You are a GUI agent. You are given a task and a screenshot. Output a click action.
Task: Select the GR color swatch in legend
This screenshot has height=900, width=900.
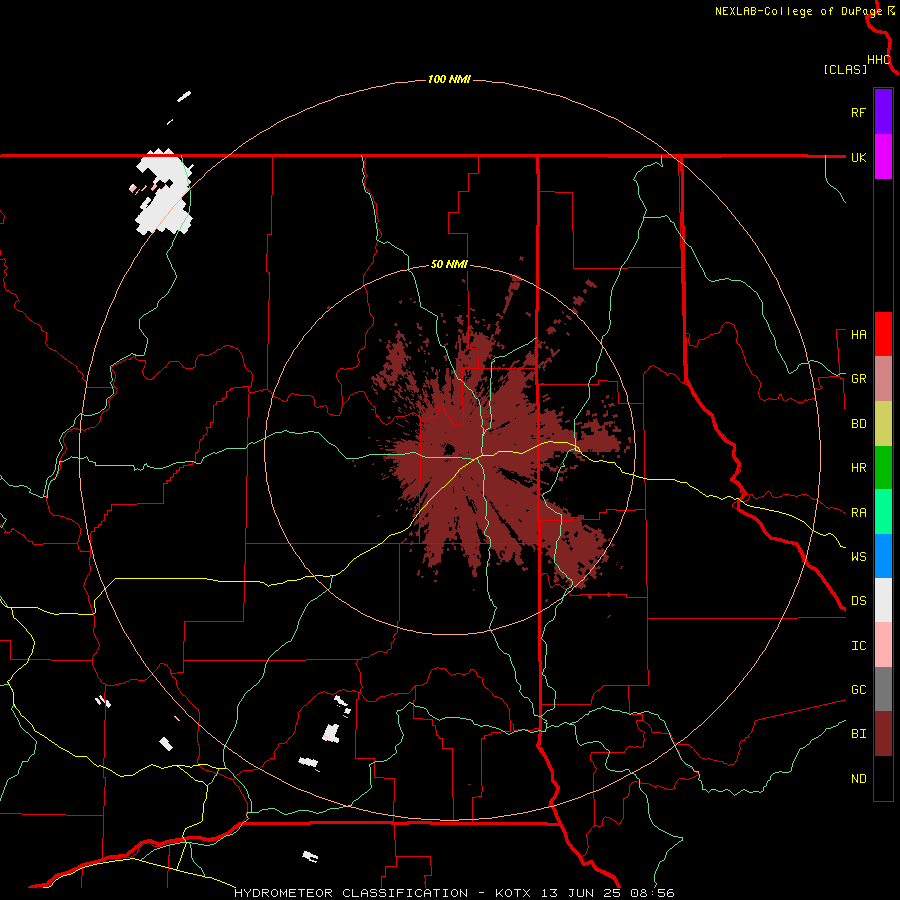pyautogui.click(x=883, y=379)
